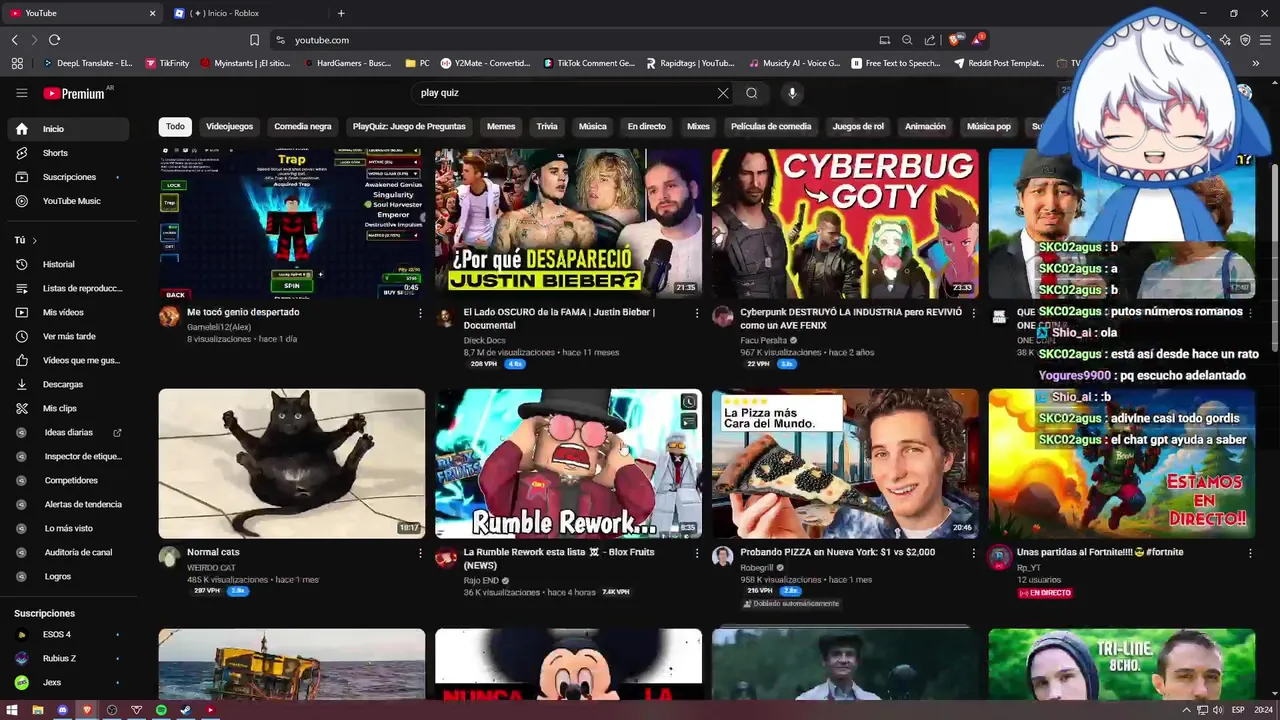The width and height of the screenshot is (1280, 720).
Task: Open options menu for Probando PIZZA video
Action: click(974, 553)
